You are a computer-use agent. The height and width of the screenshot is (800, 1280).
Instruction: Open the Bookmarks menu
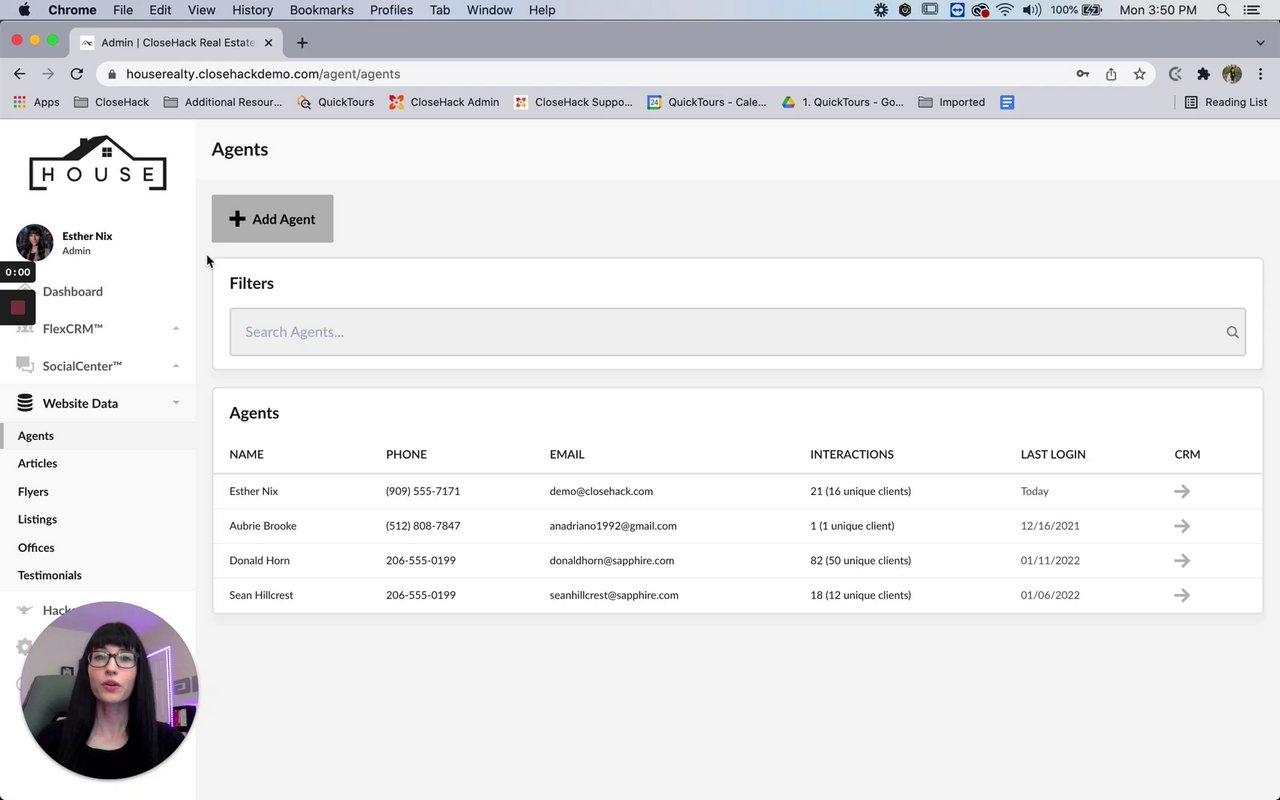tap(321, 10)
